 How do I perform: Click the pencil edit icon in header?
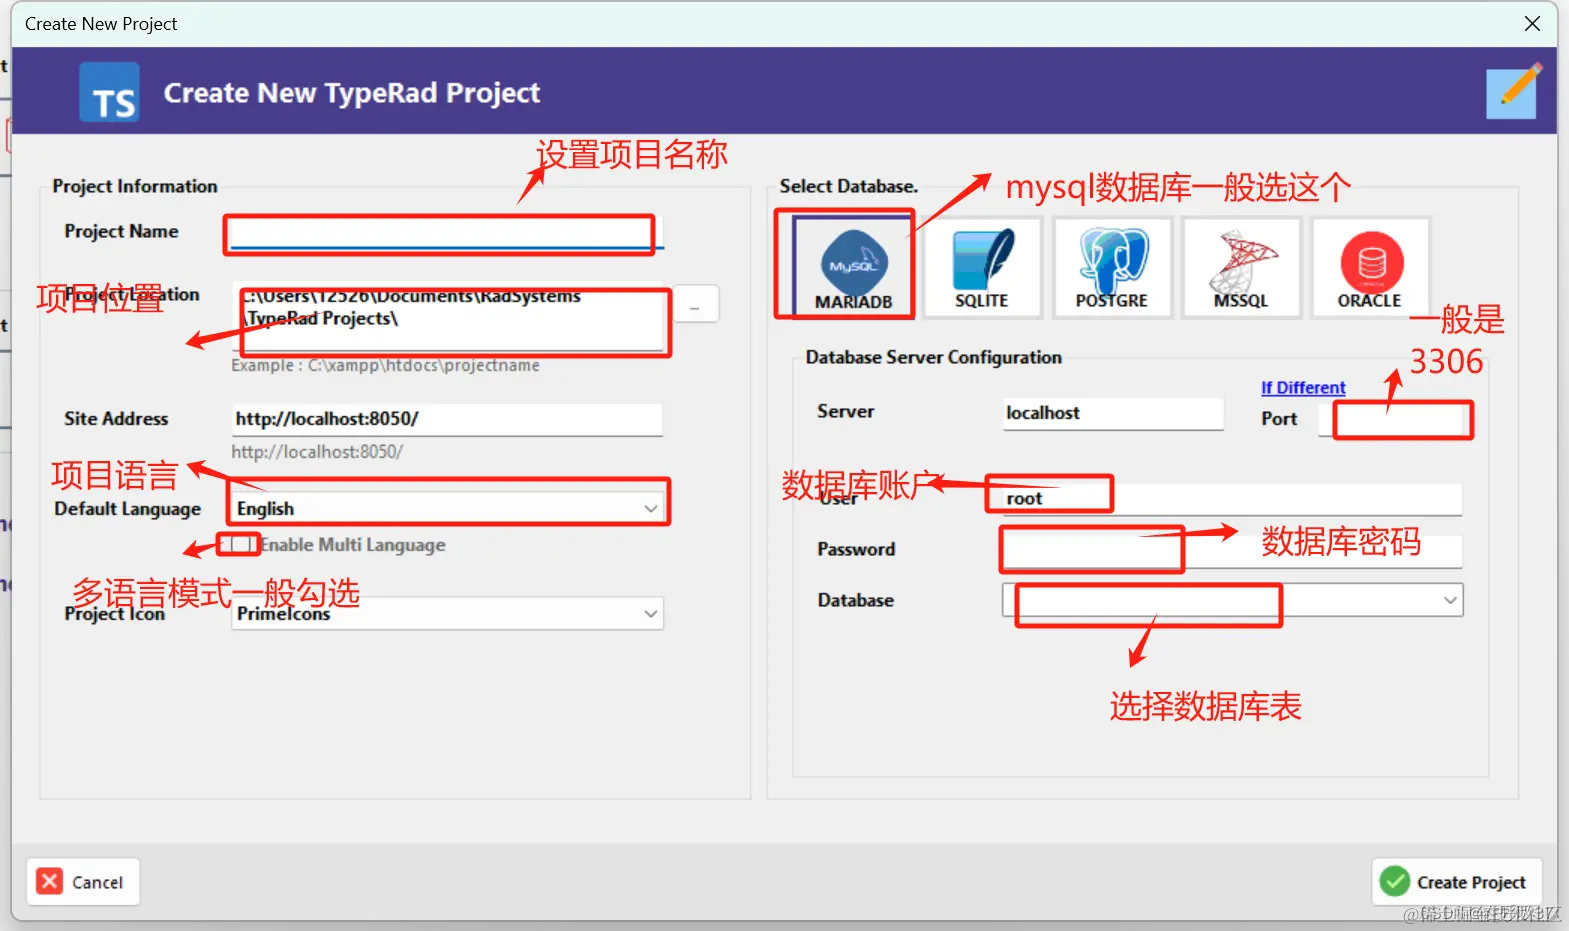point(1513,92)
